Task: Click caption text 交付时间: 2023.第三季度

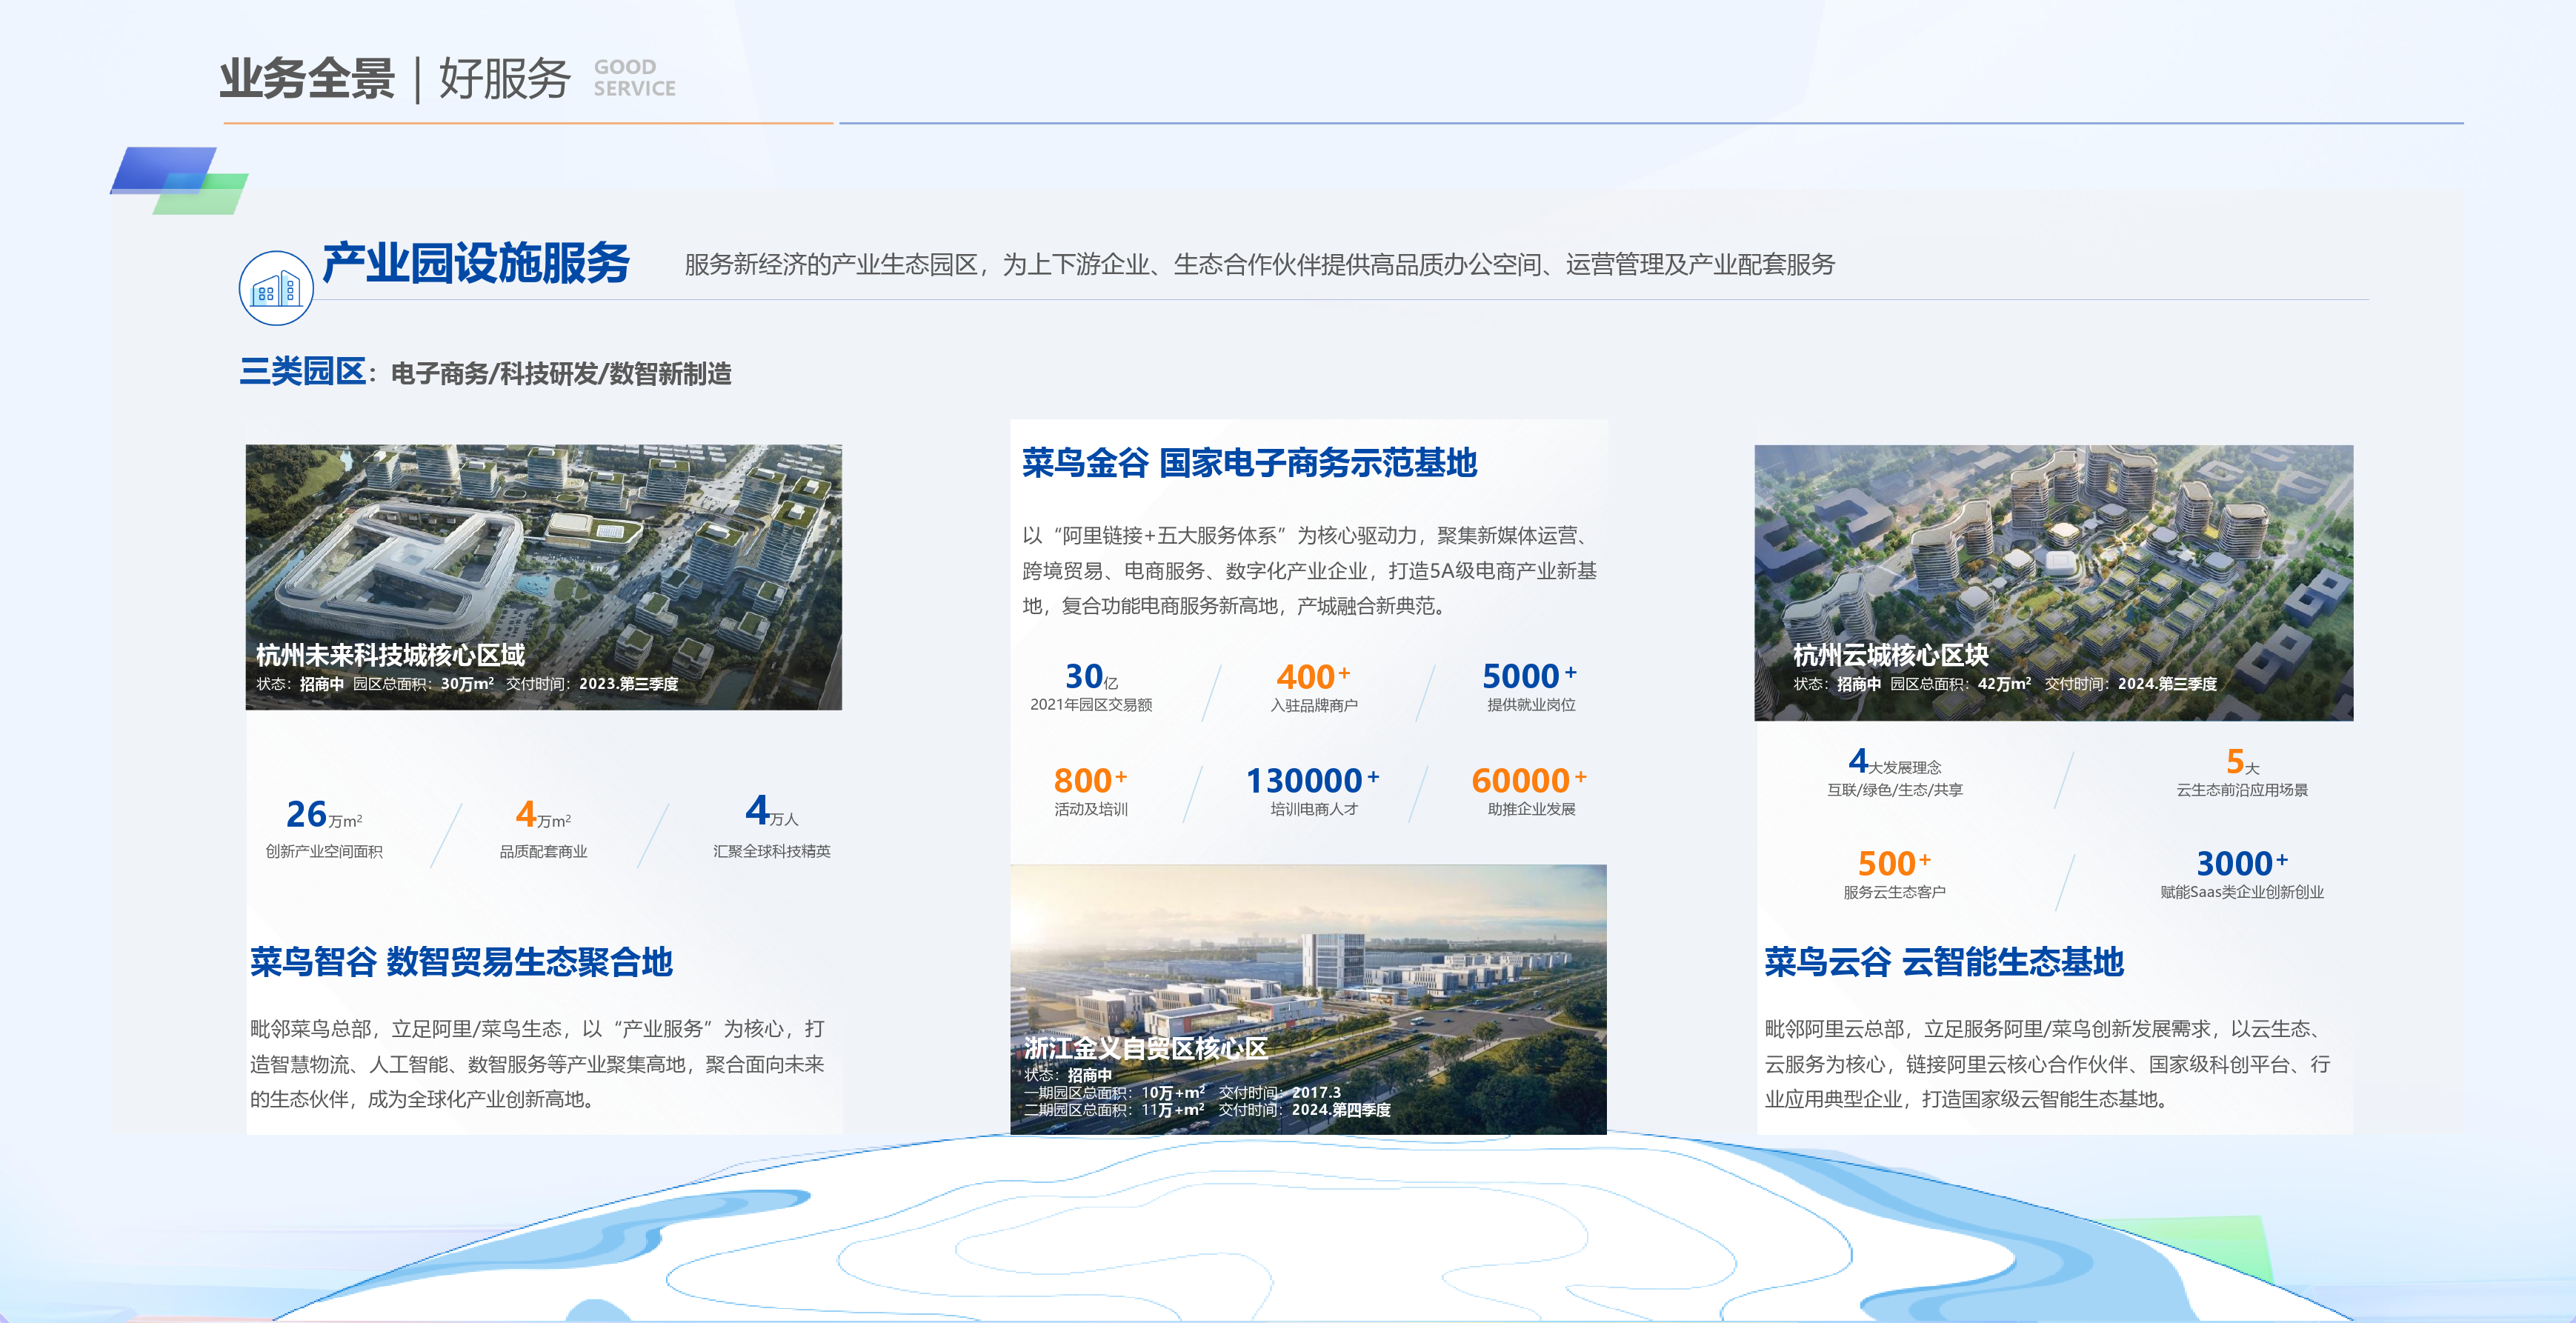Action: [x=592, y=684]
